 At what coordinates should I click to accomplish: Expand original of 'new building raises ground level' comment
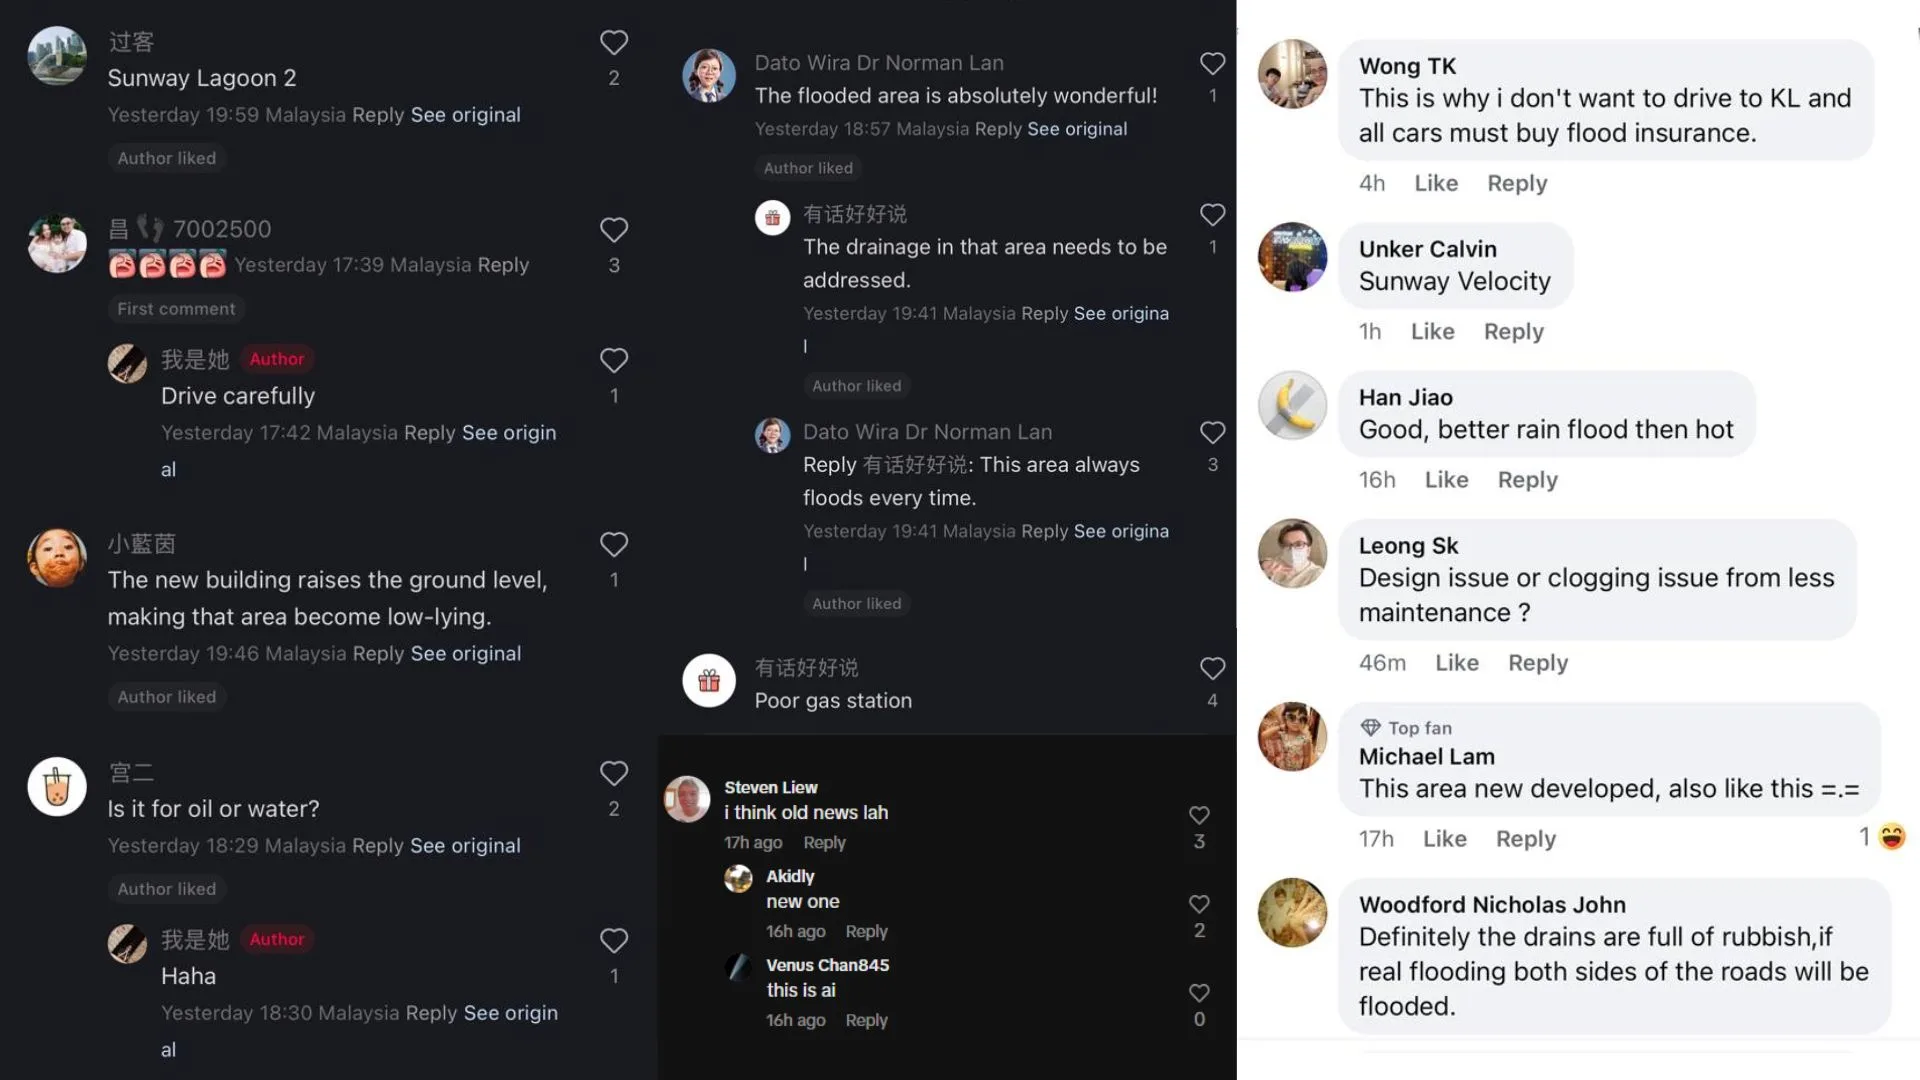point(465,654)
